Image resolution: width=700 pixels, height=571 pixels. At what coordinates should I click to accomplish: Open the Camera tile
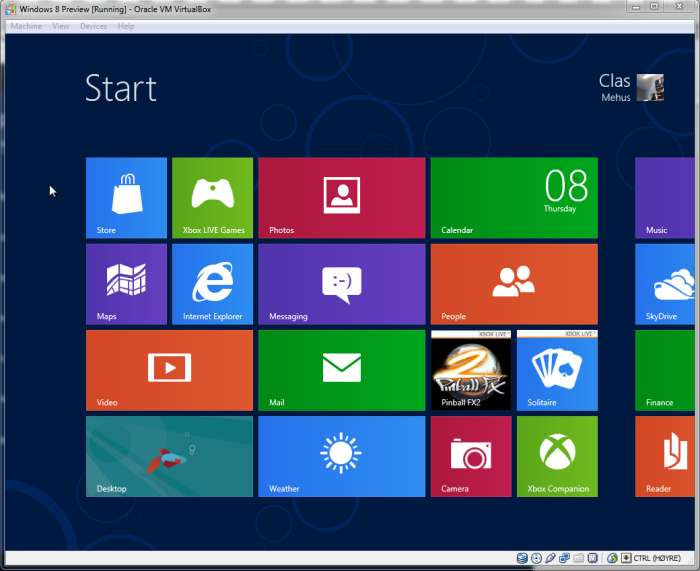pyautogui.click(x=471, y=456)
